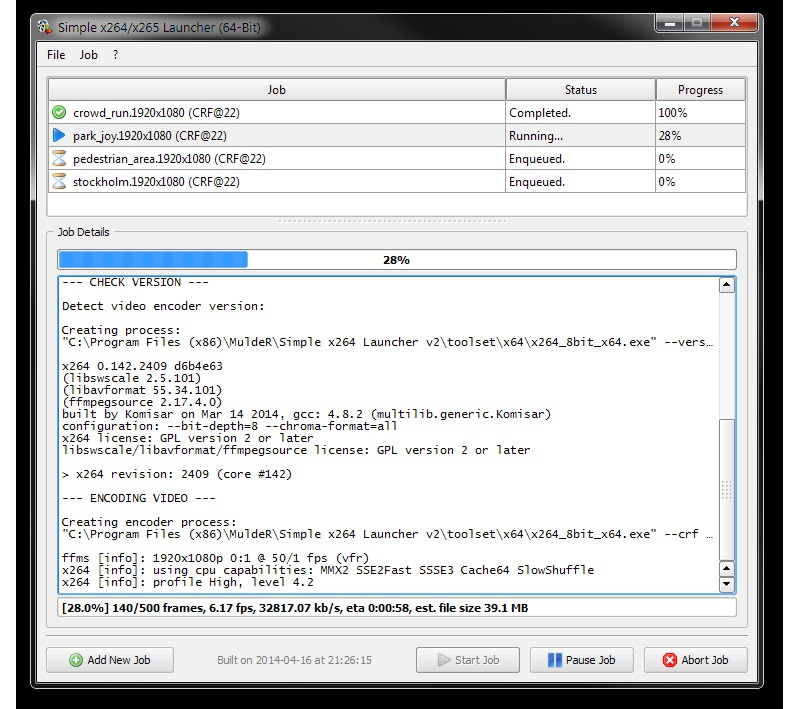The height and width of the screenshot is (709, 800).
Task: Click the 28% job details progress bar
Action: point(397,260)
